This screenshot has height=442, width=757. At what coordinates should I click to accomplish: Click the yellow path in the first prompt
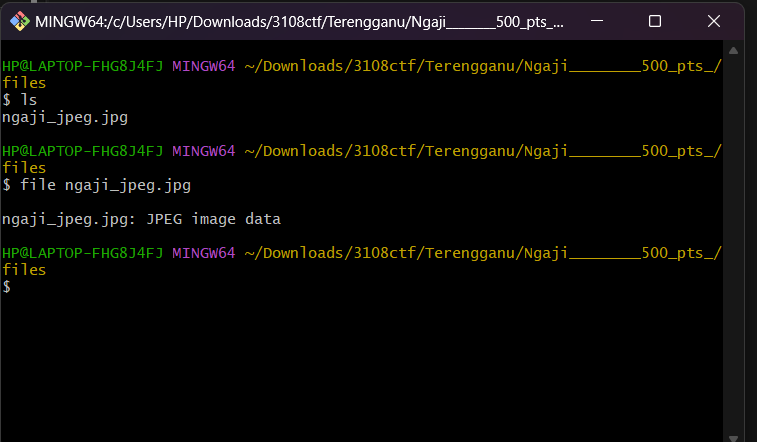pyautogui.click(x=482, y=66)
